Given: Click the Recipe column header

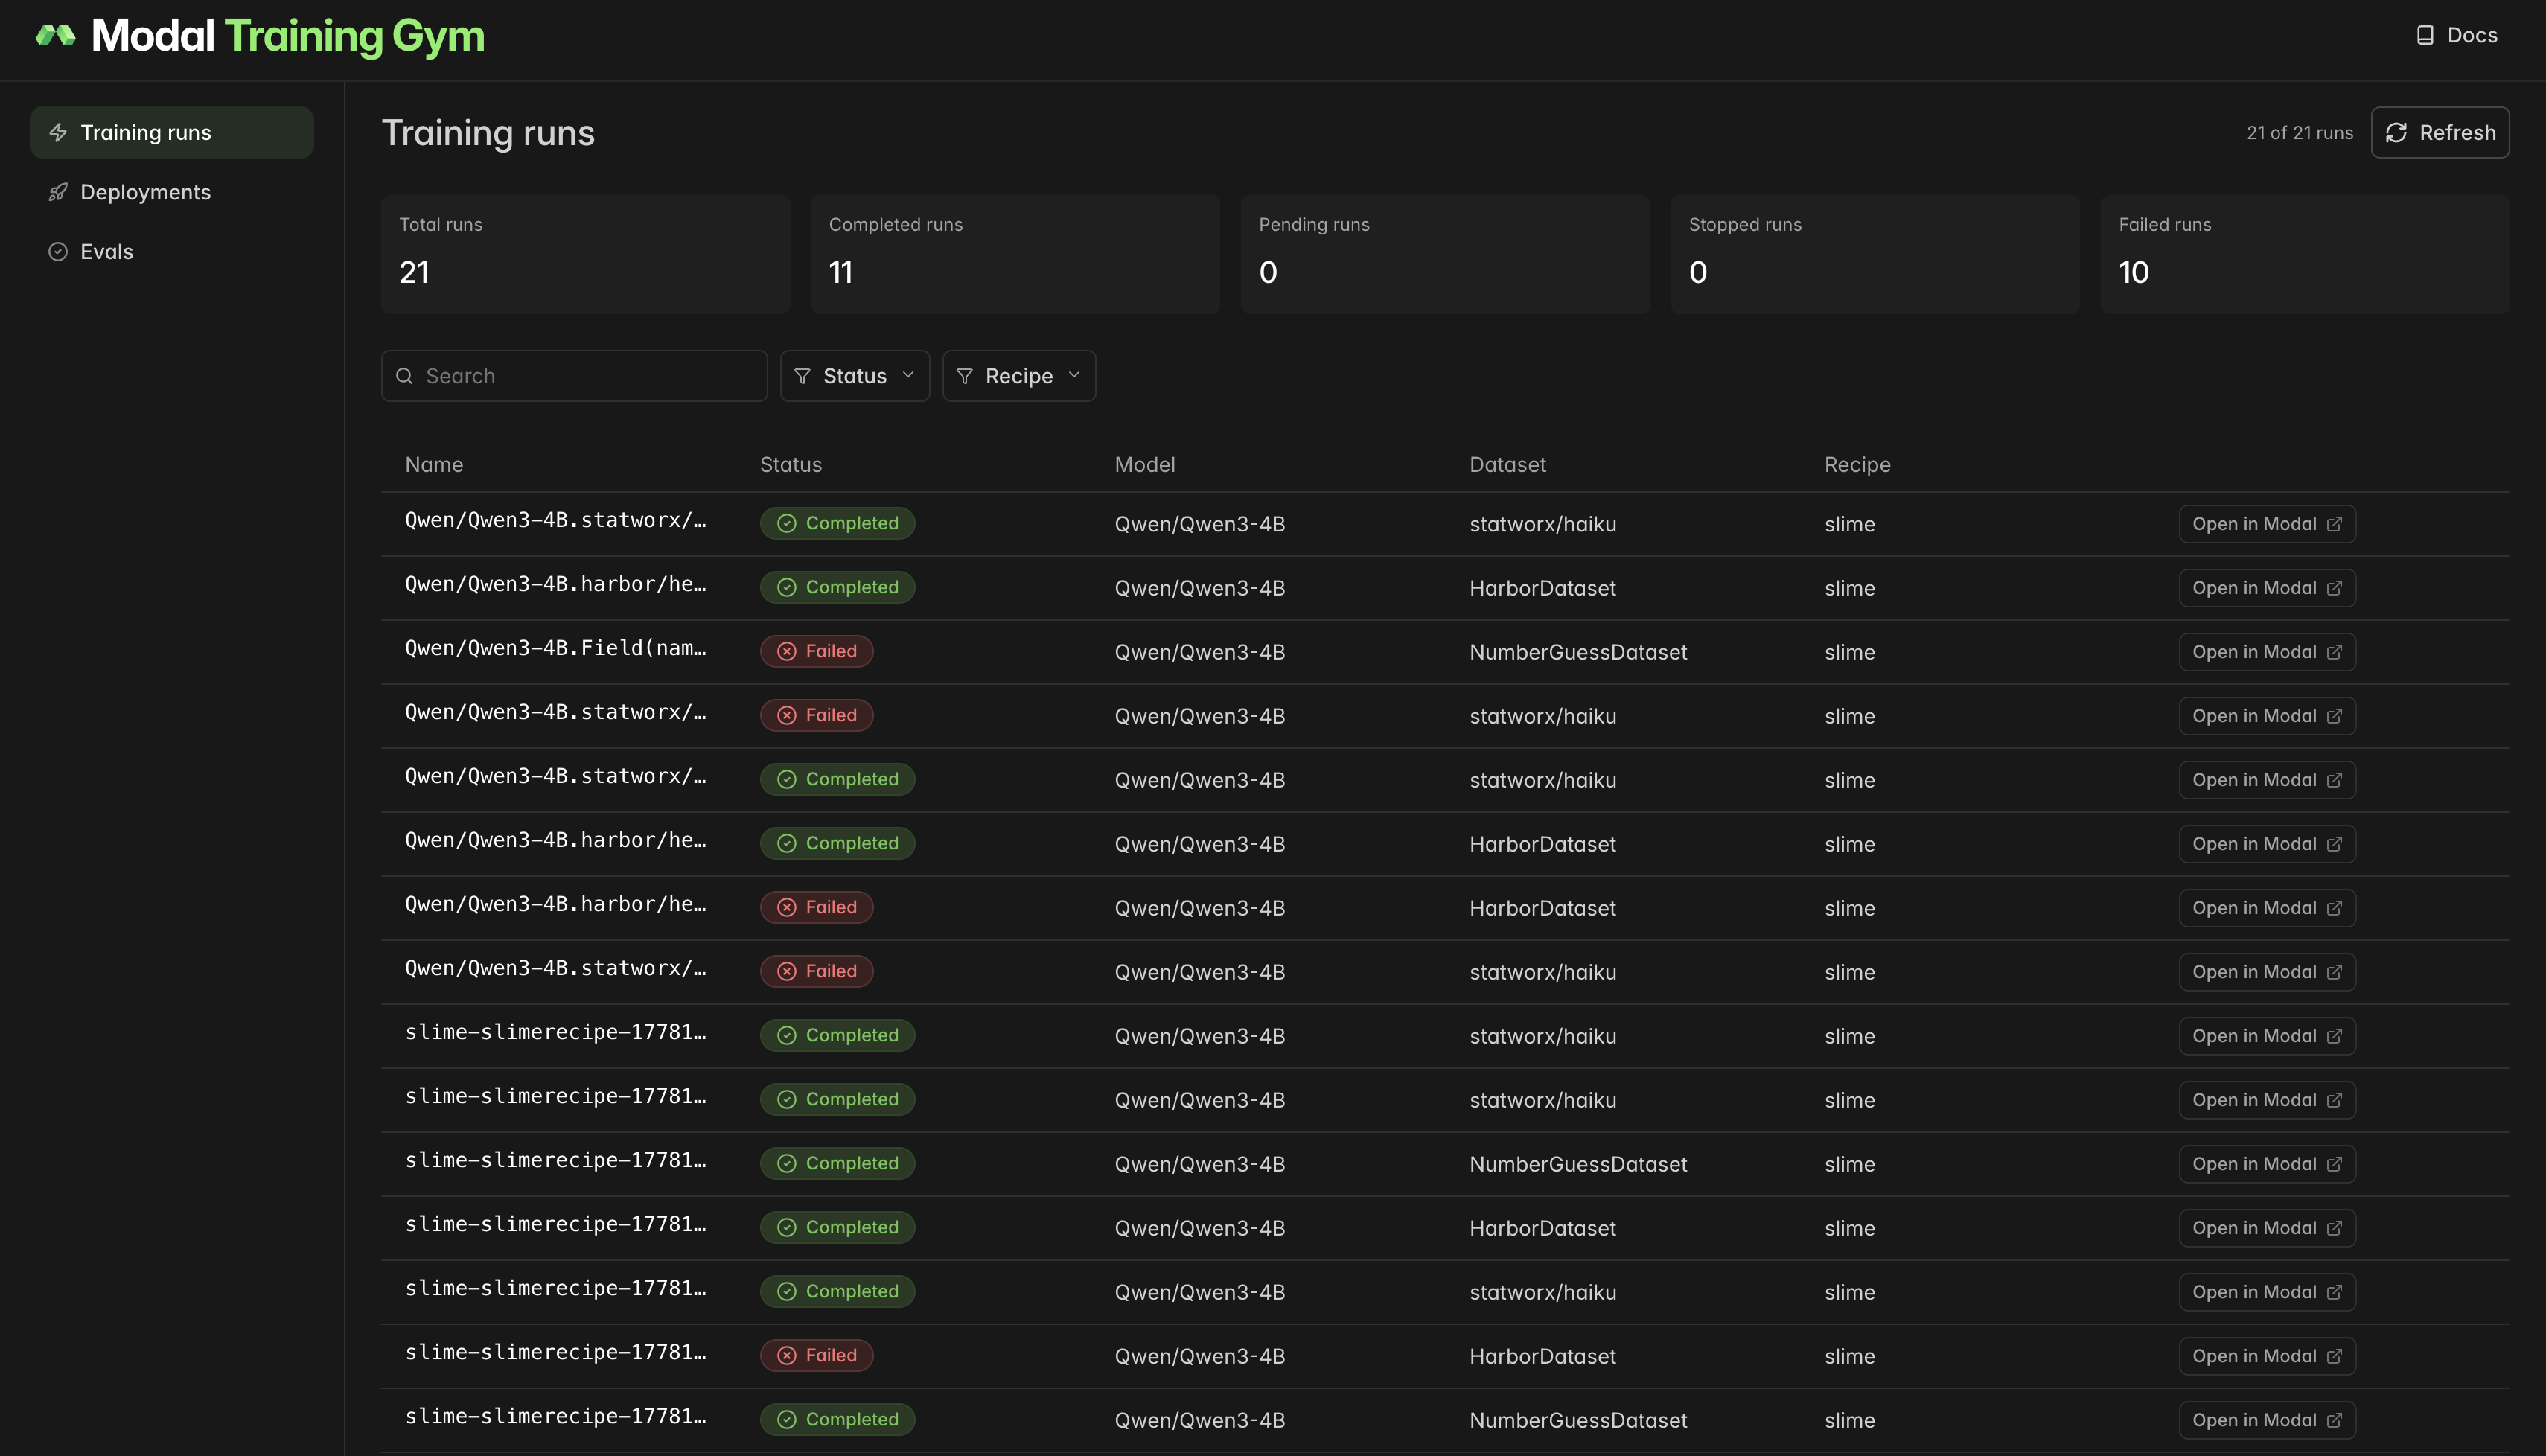Looking at the screenshot, I should pos(1857,464).
